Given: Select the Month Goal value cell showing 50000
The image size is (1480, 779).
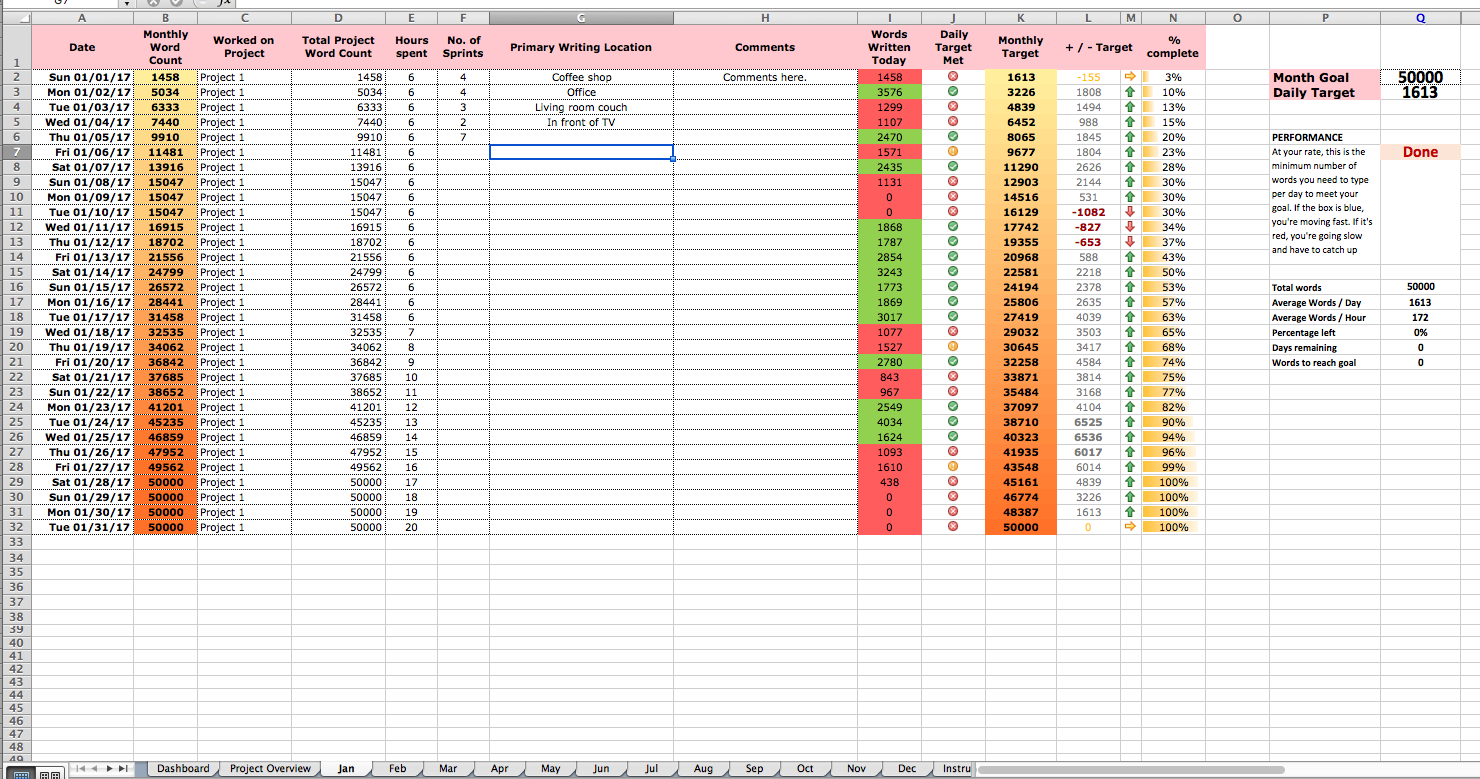Looking at the screenshot, I should 1420,77.
